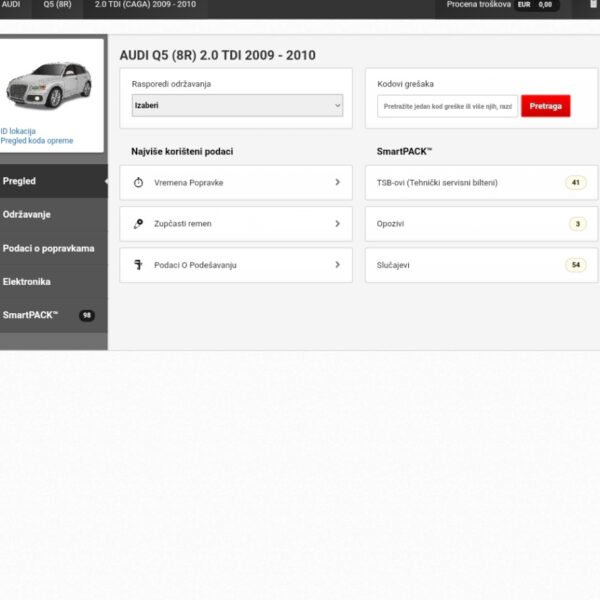Click the 98 badge on SmartPACK sidebar item

point(87,315)
